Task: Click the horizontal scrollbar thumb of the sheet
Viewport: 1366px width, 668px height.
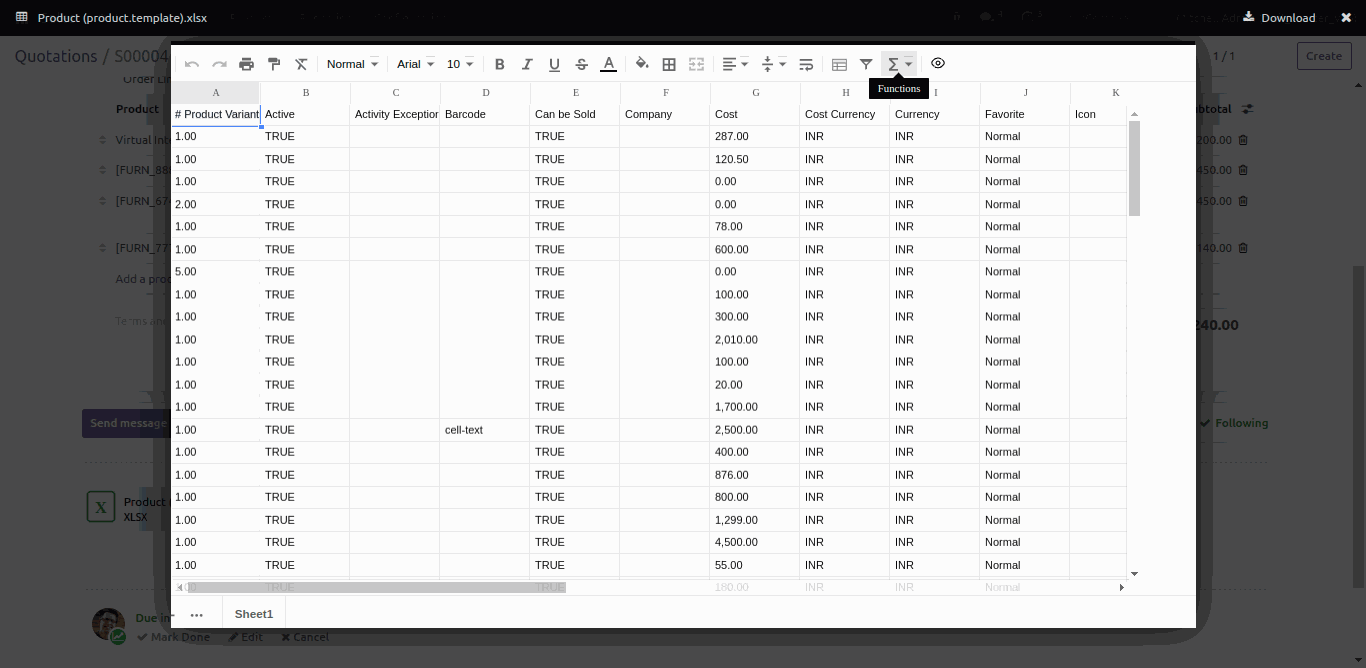Action: click(x=375, y=587)
